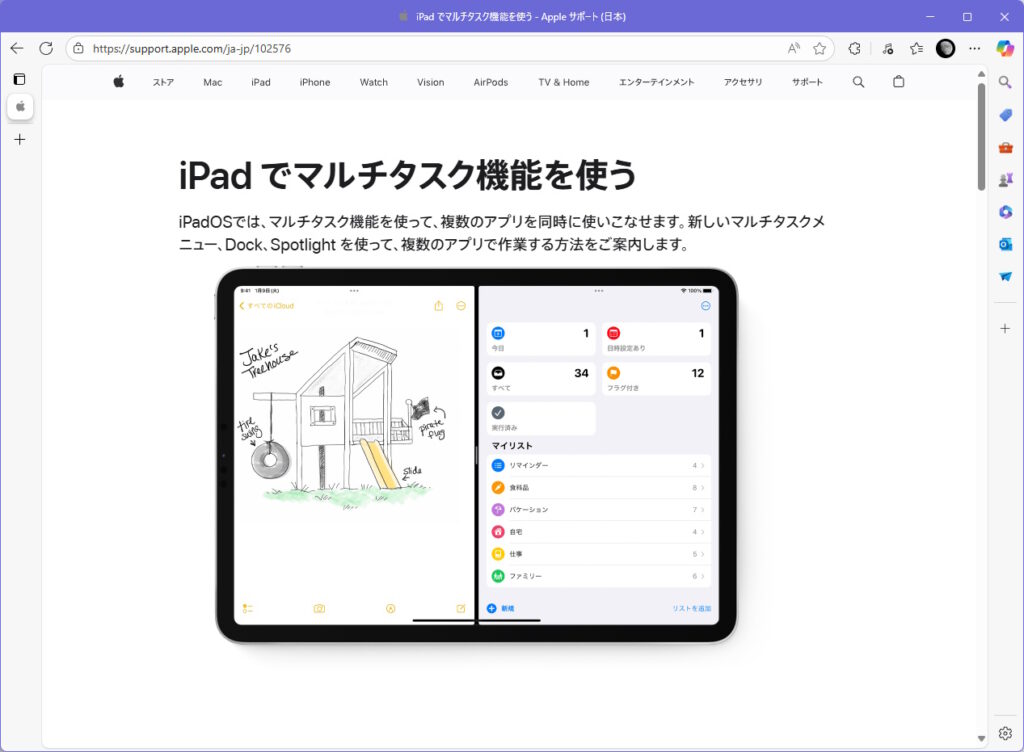Screen dimensions: 1024x752
Task: Open Read aloud from address bar
Action: click(793, 48)
